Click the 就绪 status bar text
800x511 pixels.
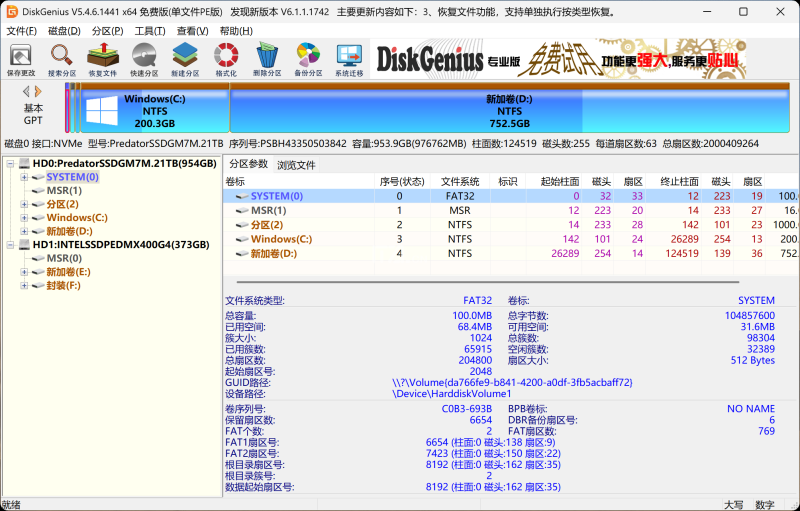(11, 504)
